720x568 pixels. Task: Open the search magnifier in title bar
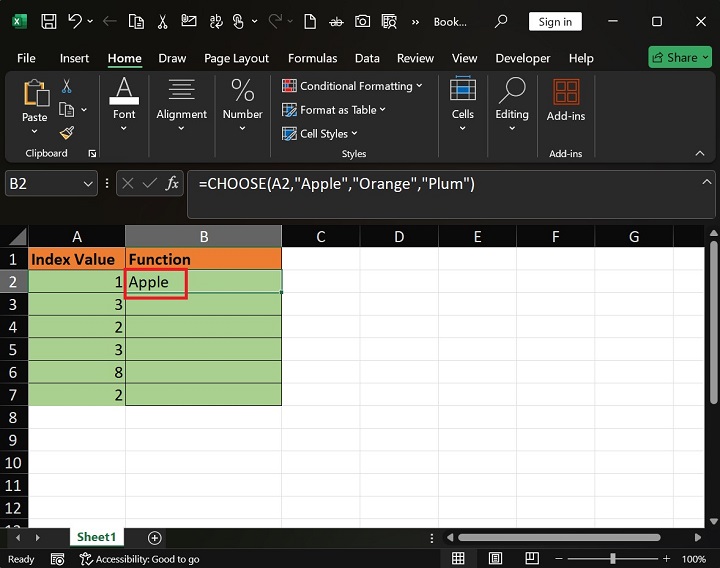pos(502,21)
